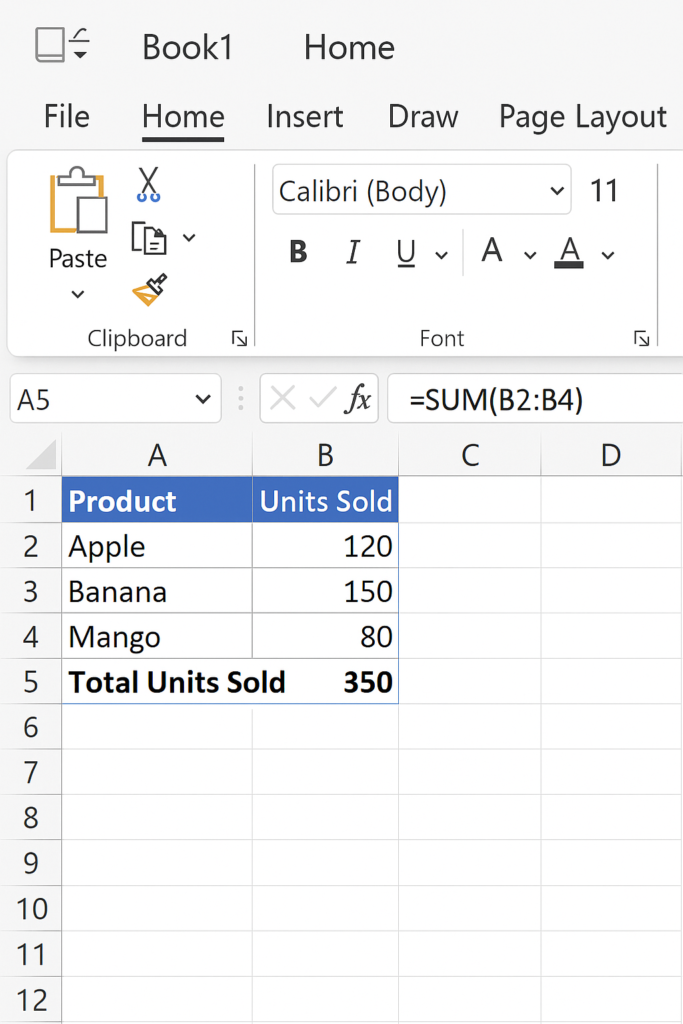Select the cell containing Banana

click(x=156, y=591)
